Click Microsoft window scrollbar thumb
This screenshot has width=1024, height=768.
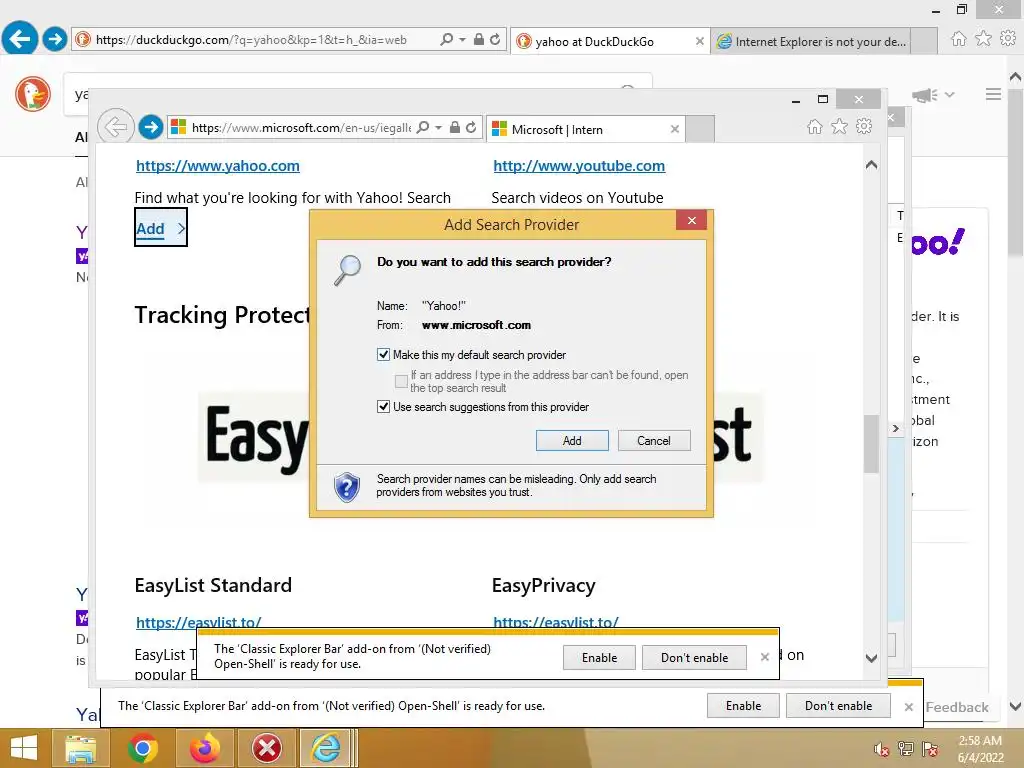(x=871, y=443)
